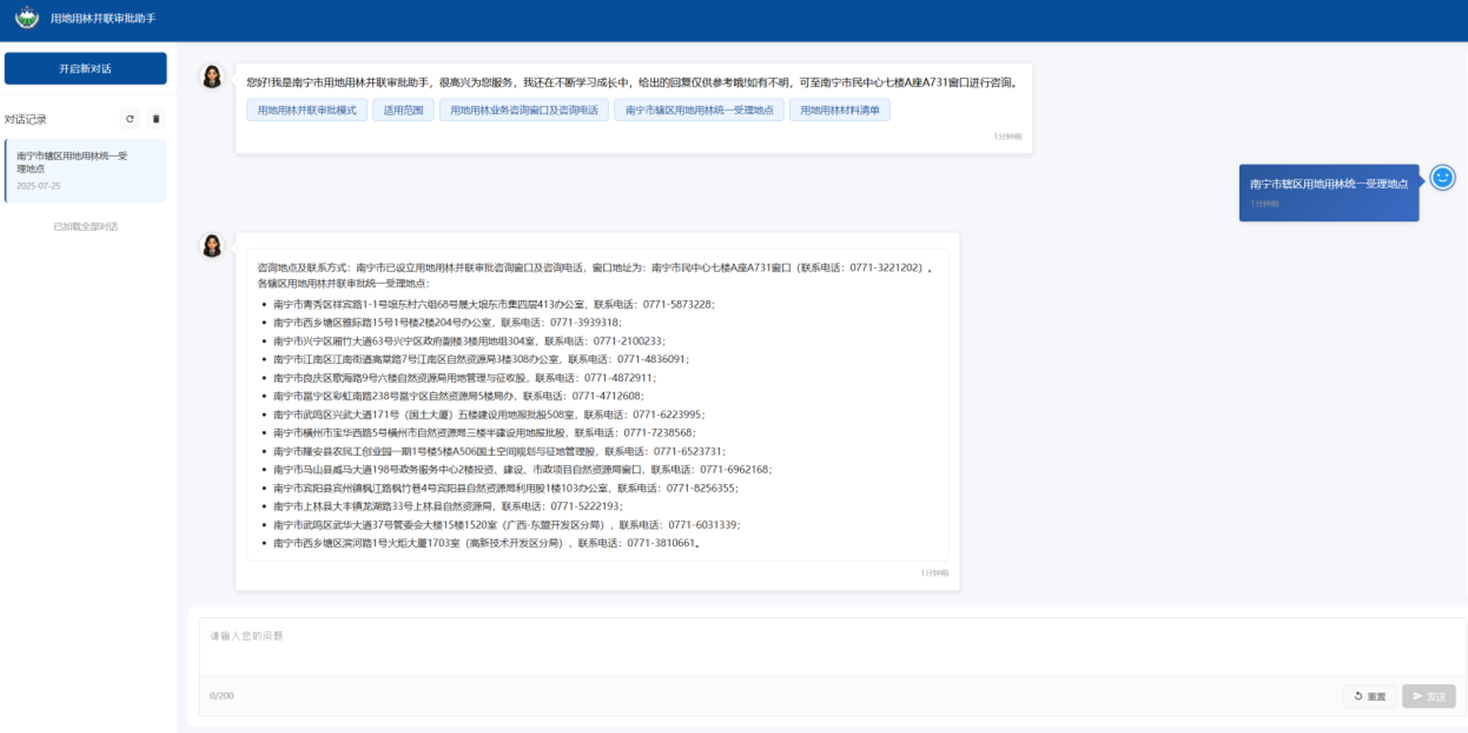Click the trash icon beside 对话记录

(156, 119)
